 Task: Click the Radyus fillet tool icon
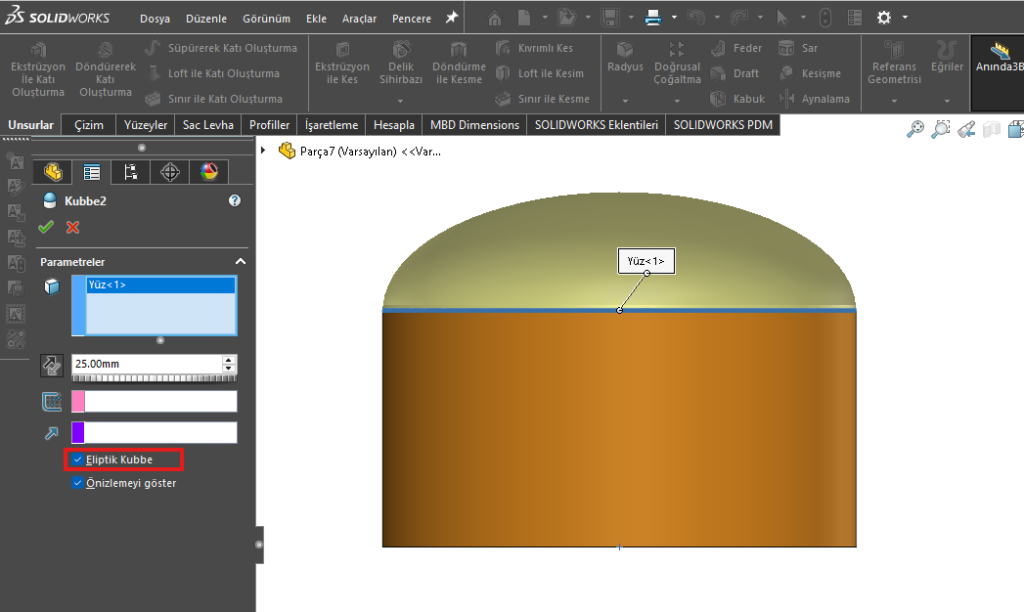click(625, 49)
